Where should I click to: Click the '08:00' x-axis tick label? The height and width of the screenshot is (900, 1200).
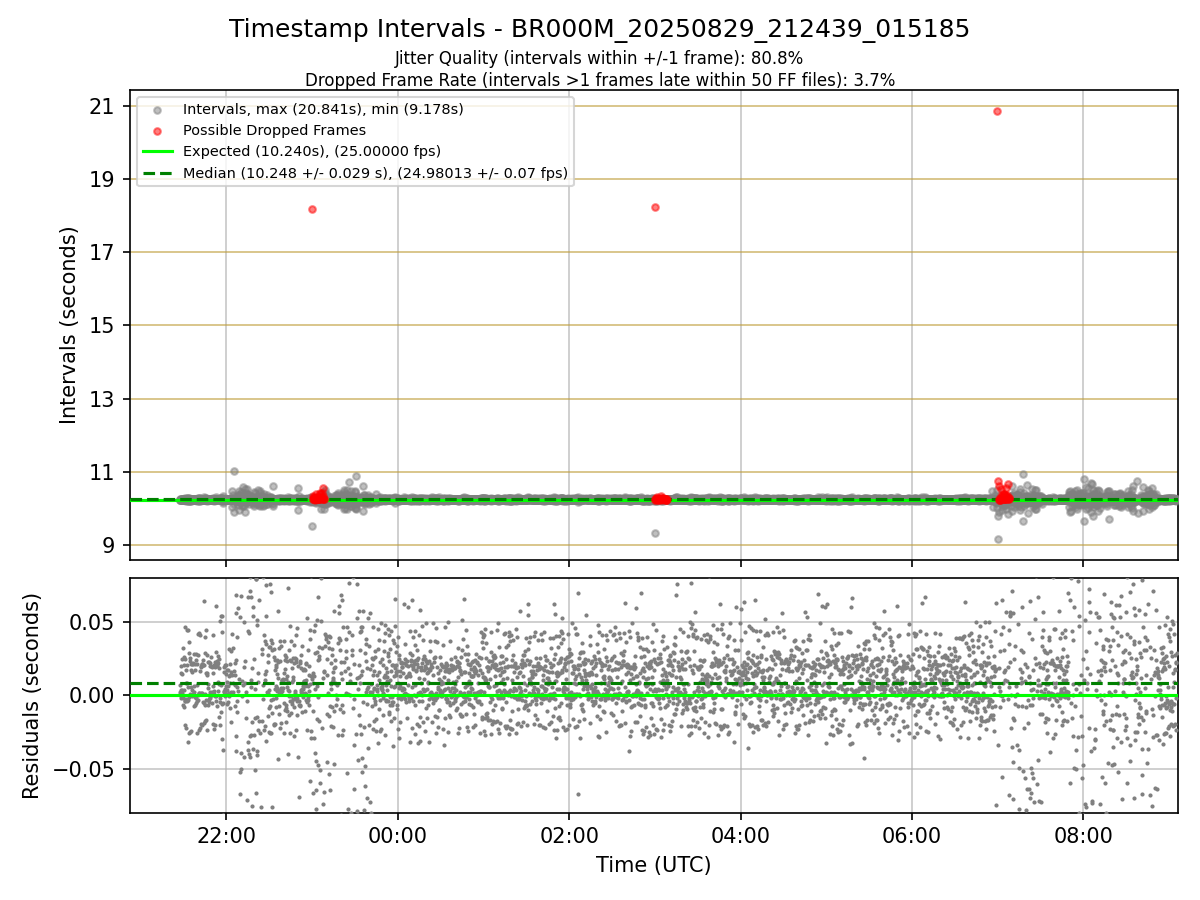point(1083,834)
